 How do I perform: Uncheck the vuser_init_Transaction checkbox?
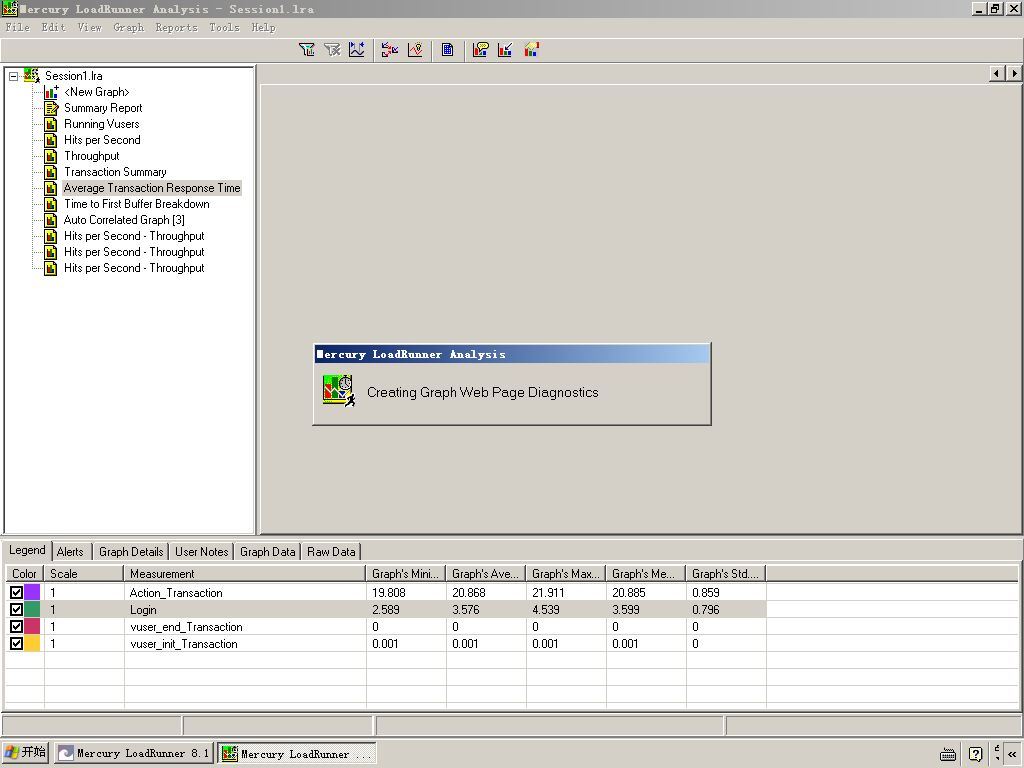coord(16,643)
